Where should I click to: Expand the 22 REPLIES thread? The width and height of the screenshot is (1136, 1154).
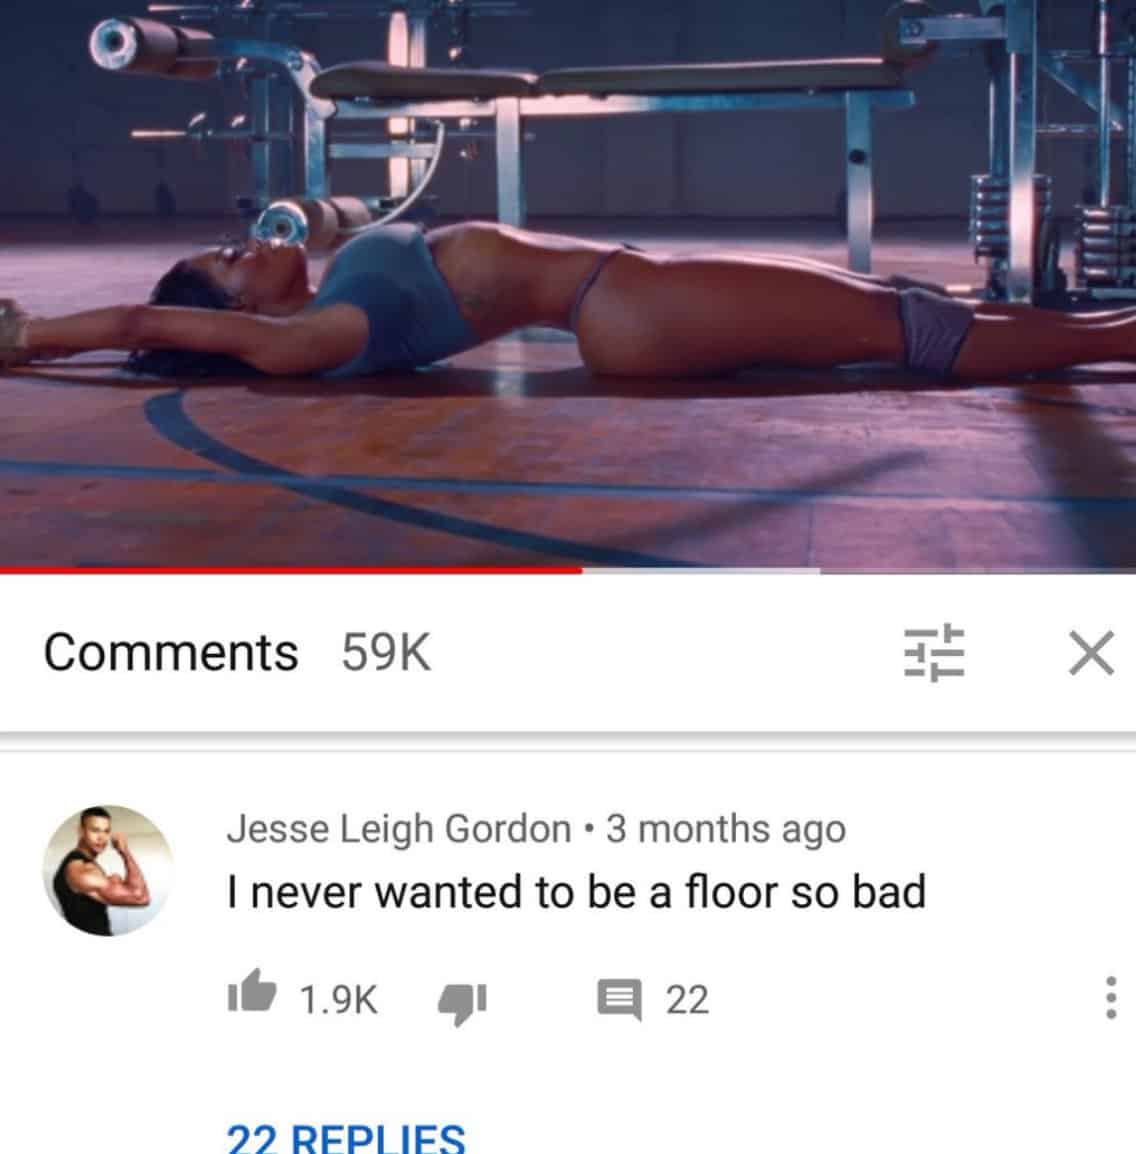pyautogui.click(x=346, y=1137)
